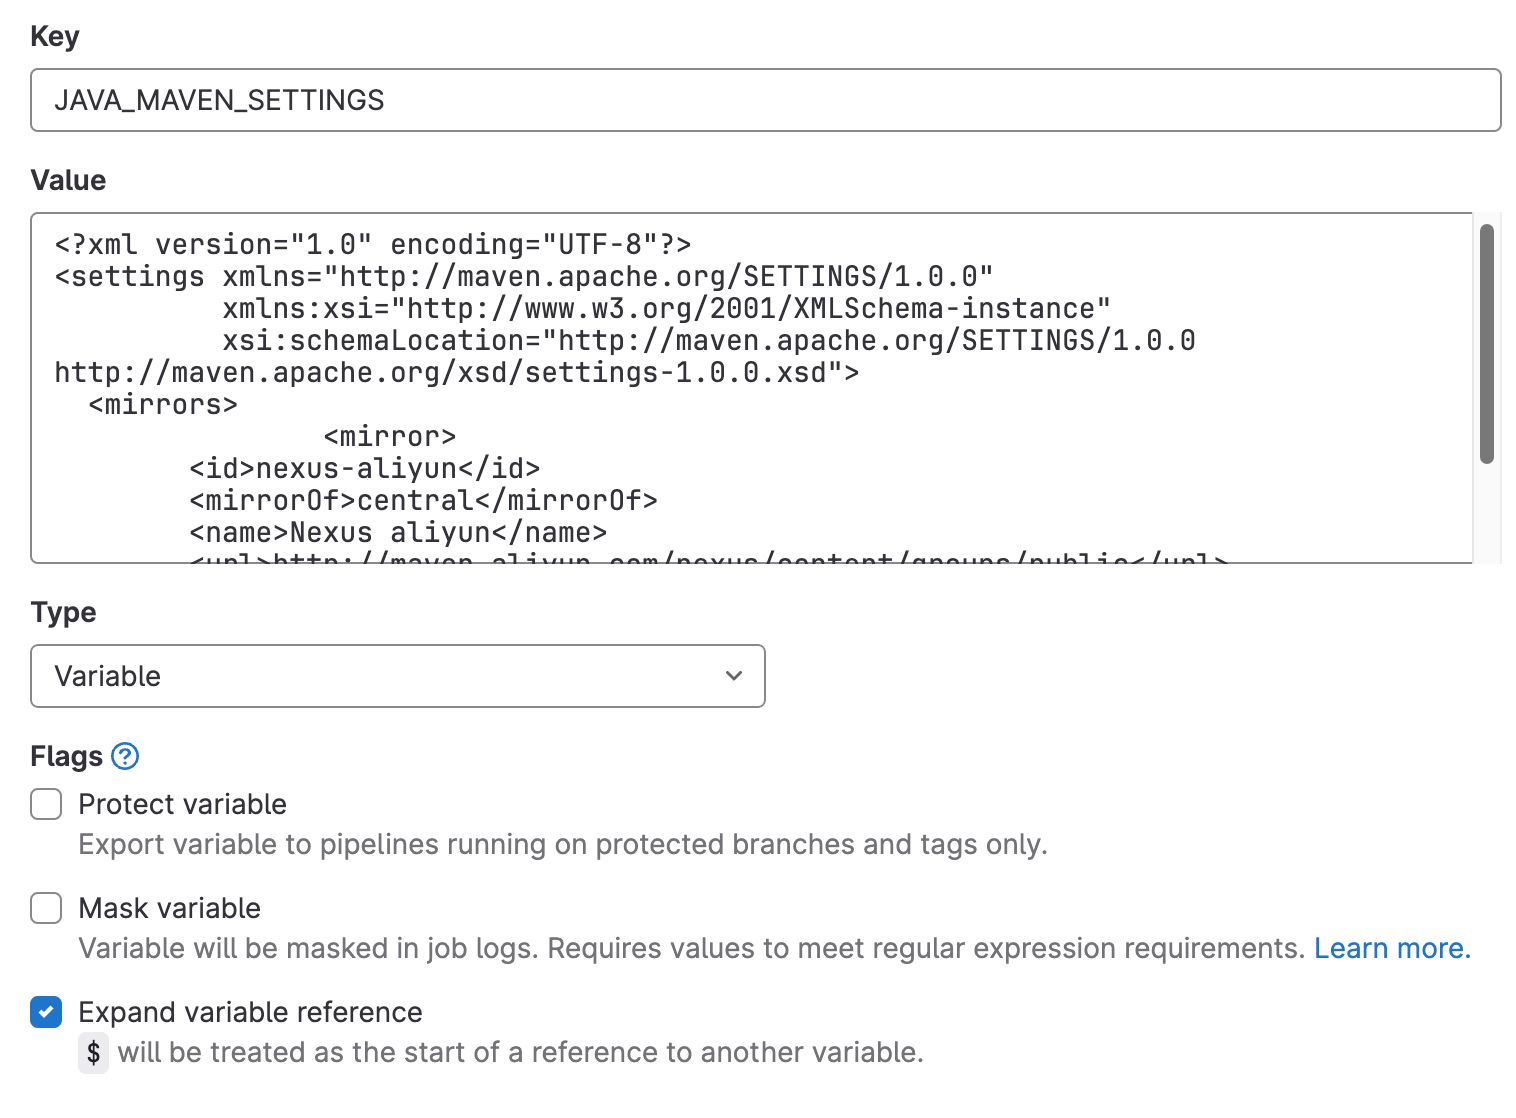This screenshot has width=1516, height=1118.
Task: Click the Flags help question mark icon
Action: pos(125,756)
